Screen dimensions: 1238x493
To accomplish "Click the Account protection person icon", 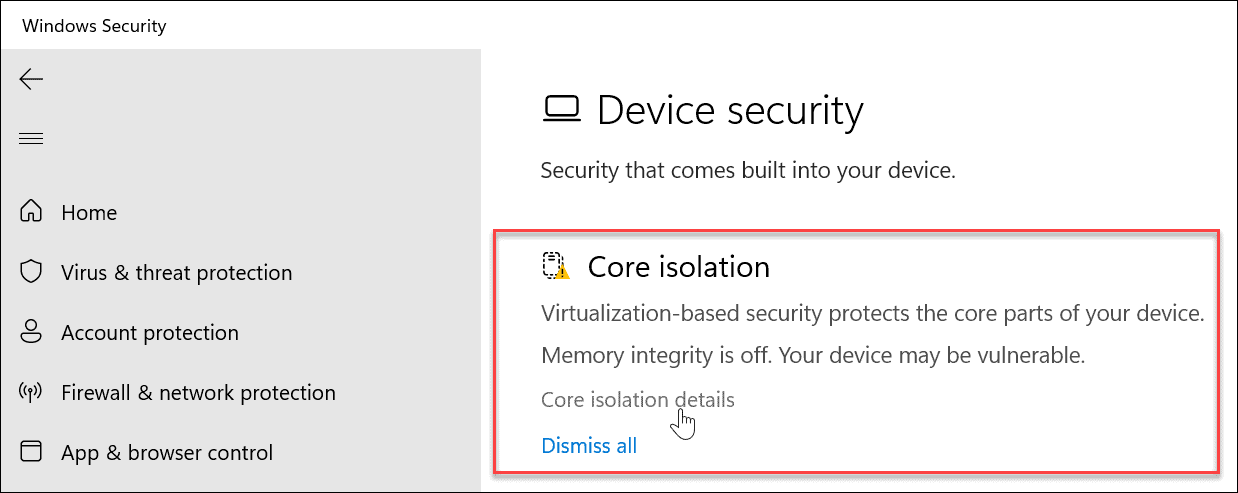I will tap(31, 333).
